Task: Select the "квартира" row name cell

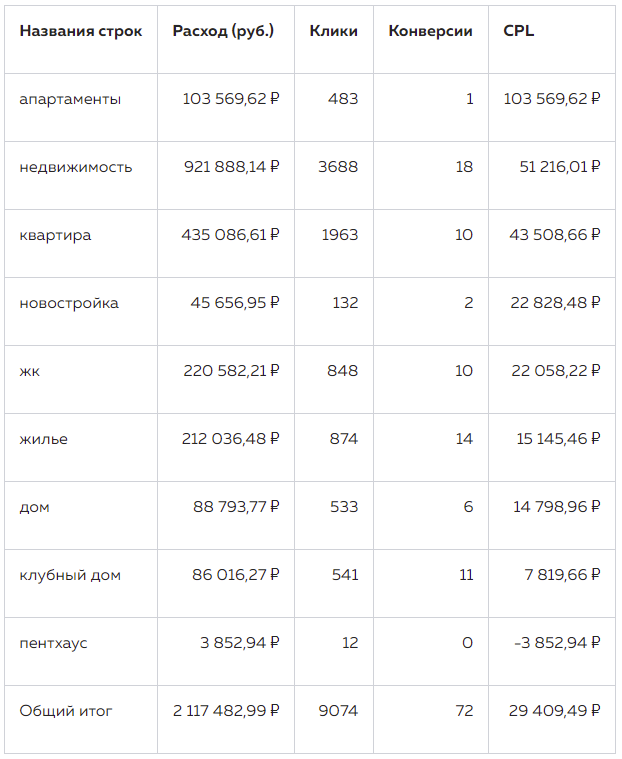Action: click(x=55, y=235)
